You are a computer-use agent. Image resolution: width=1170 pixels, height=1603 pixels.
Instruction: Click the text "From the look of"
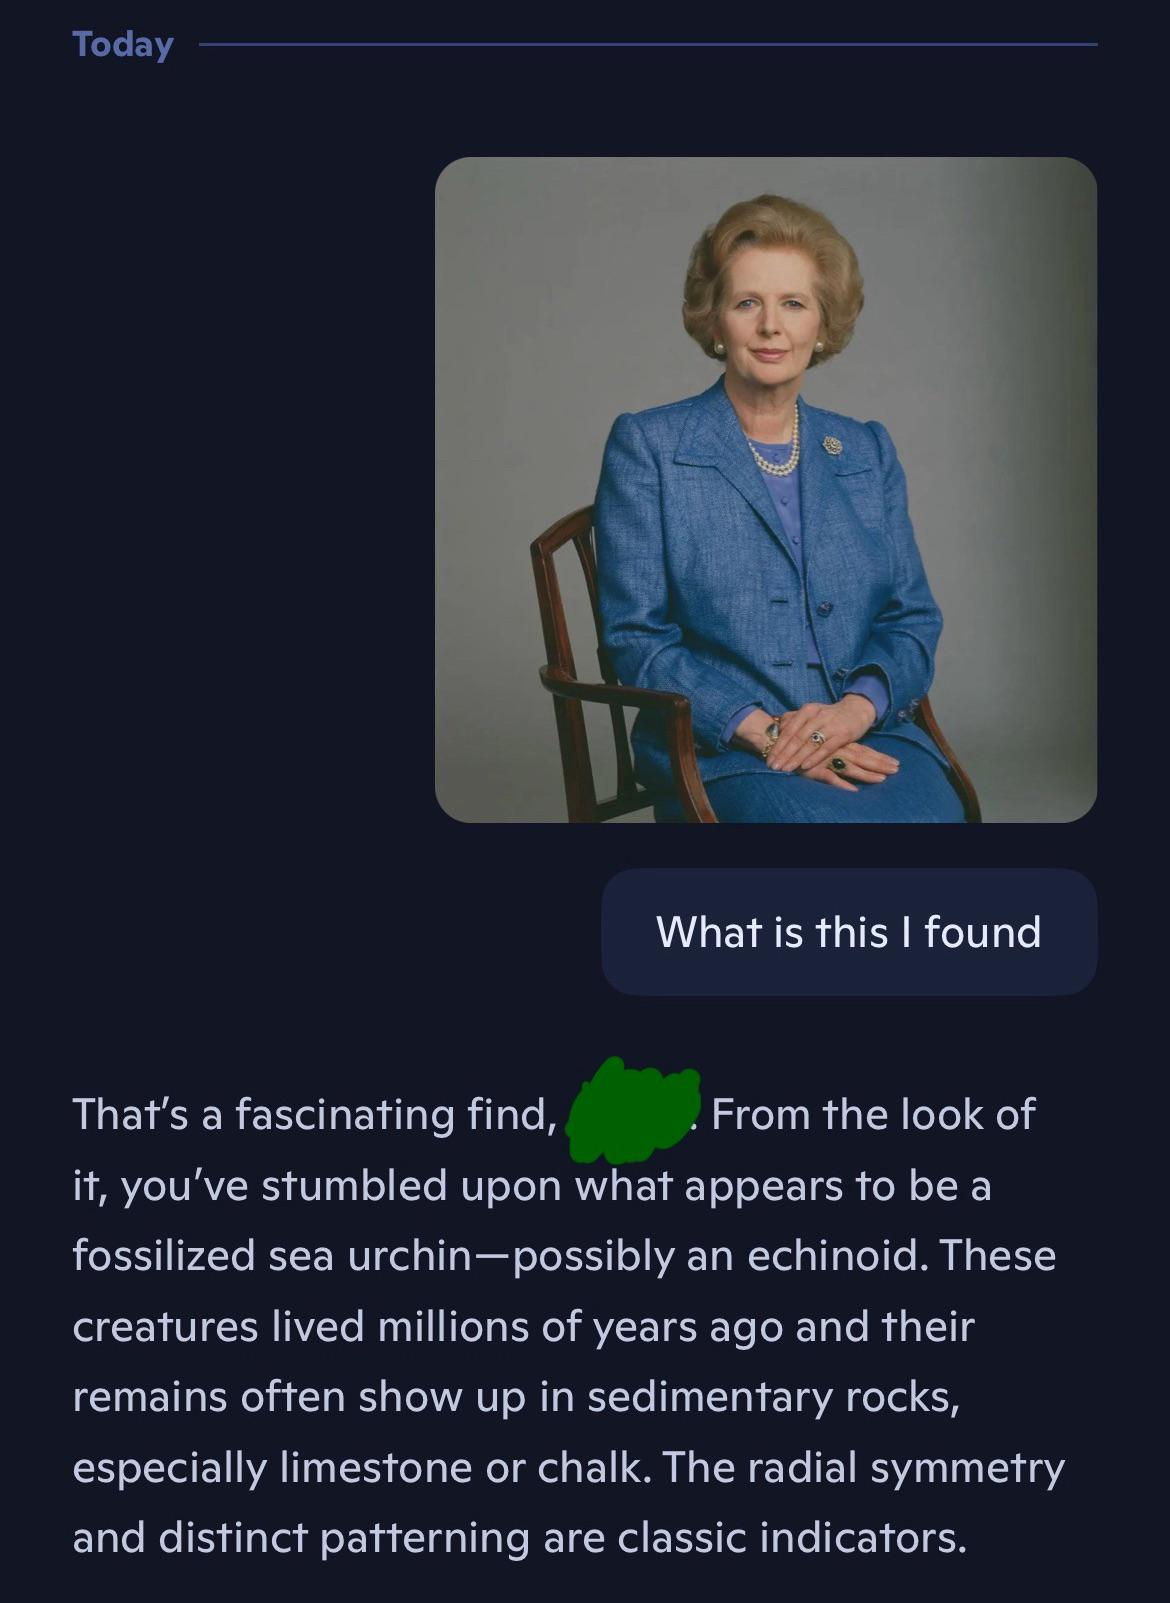coord(873,1115)
